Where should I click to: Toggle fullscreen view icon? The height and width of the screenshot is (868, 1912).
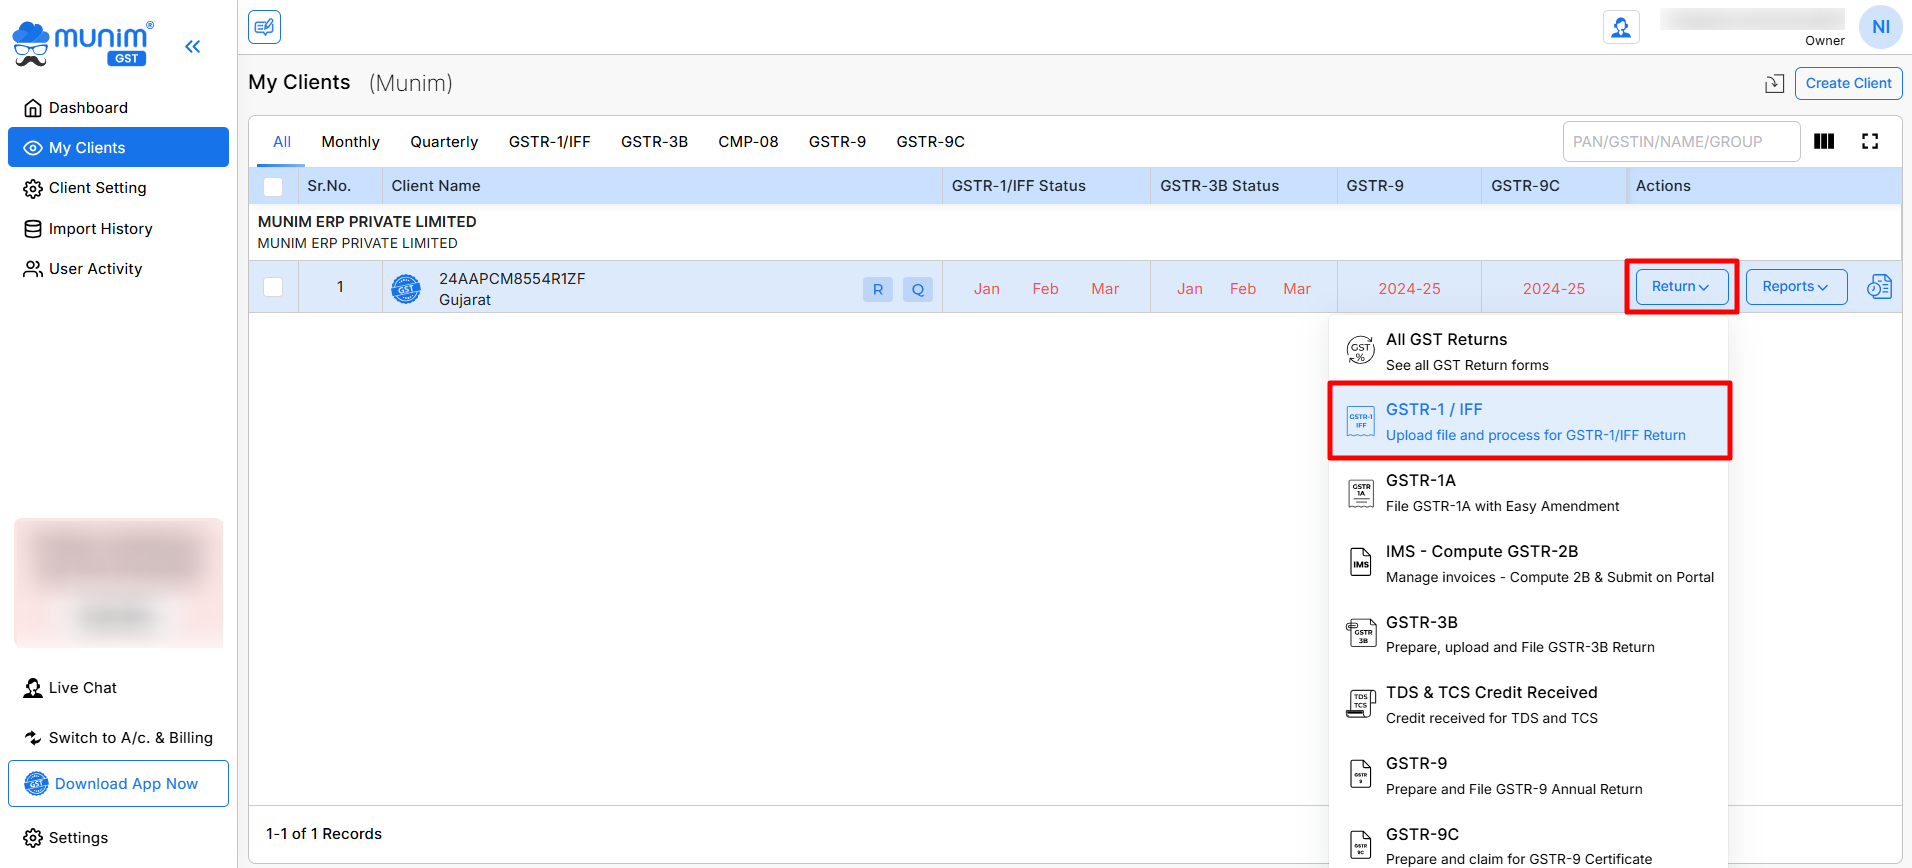[x=1870, y=142]
